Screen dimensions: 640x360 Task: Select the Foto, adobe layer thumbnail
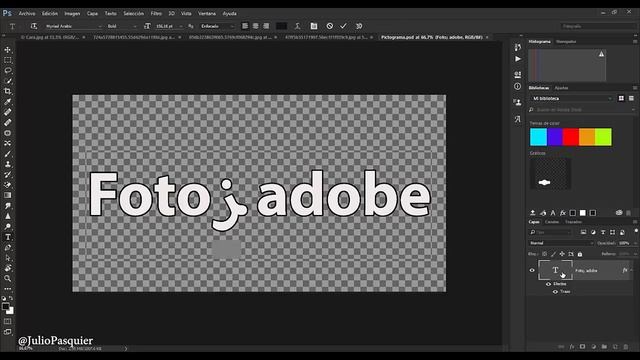555,270
